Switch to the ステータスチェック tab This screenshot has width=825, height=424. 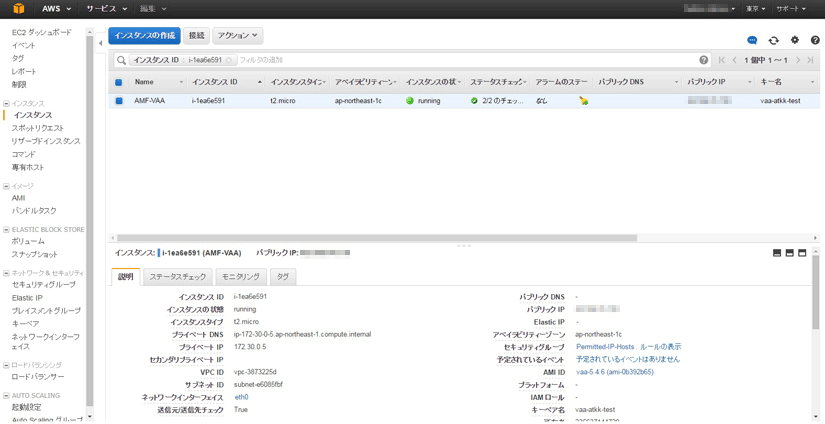point(178,277)
